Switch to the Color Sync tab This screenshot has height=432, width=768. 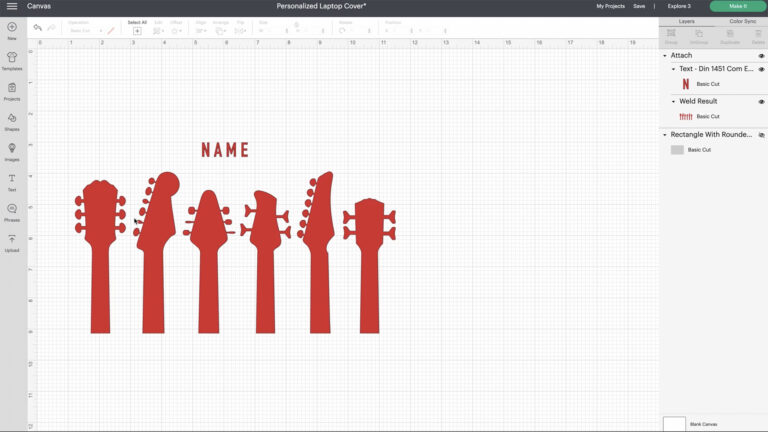743,22
